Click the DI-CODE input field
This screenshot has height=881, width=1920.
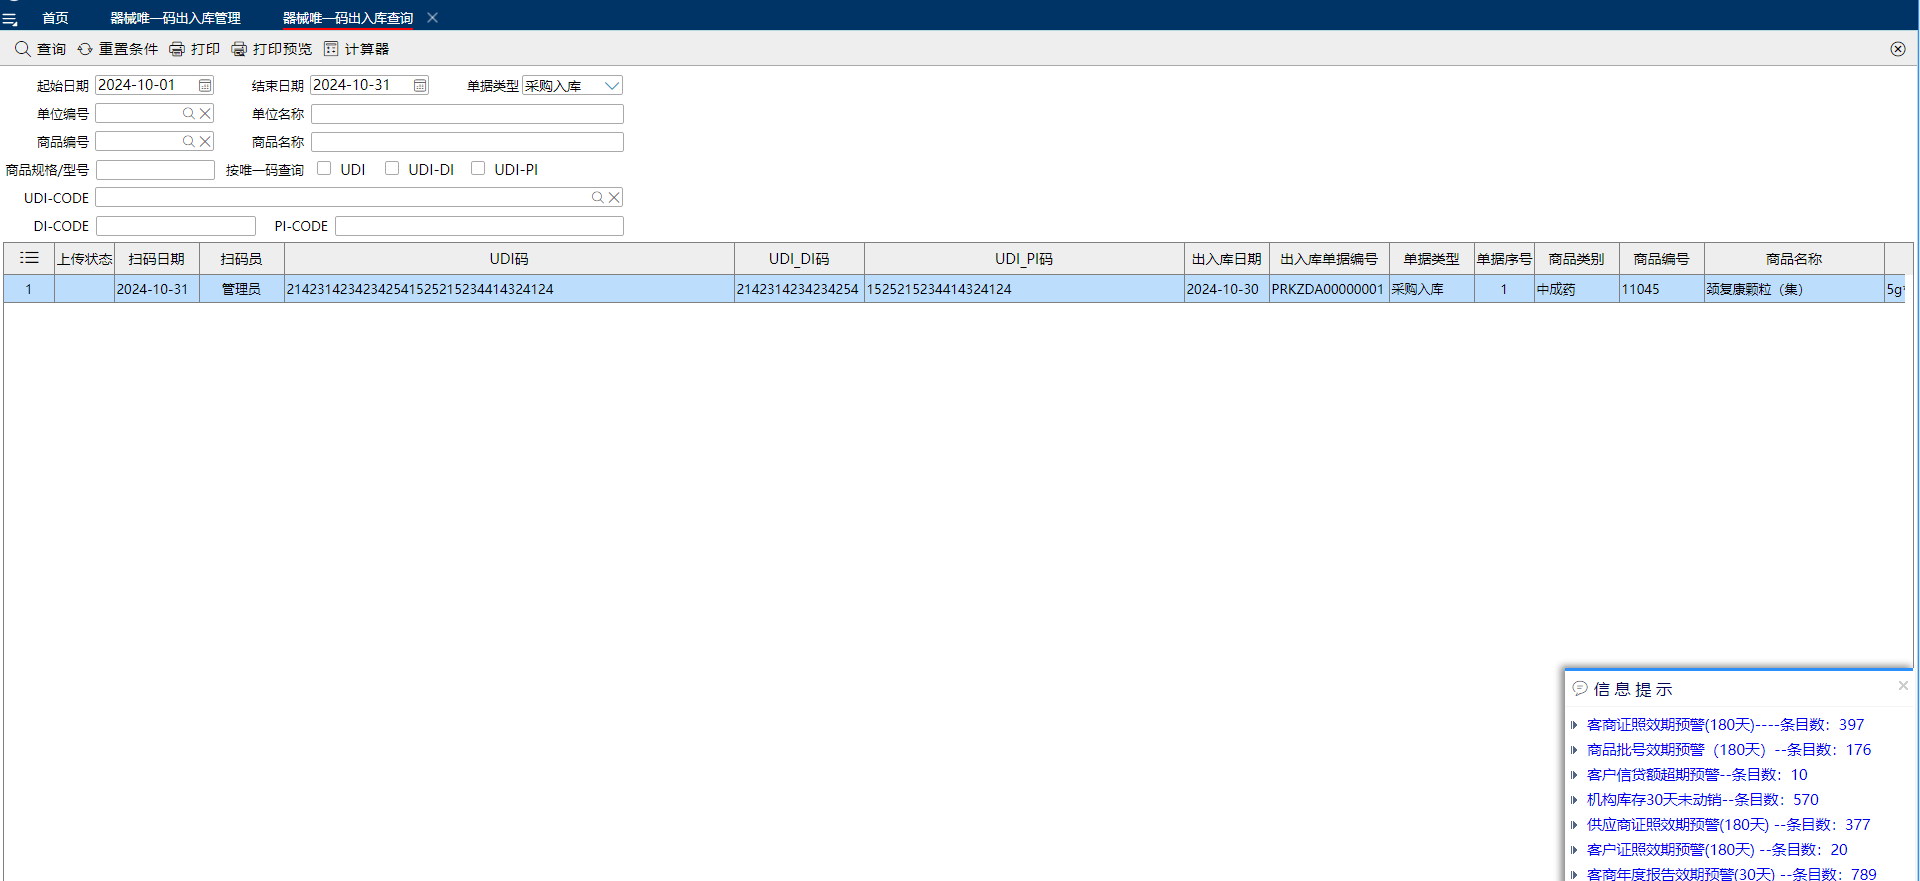pyautogui.click(x=176, y=225)
